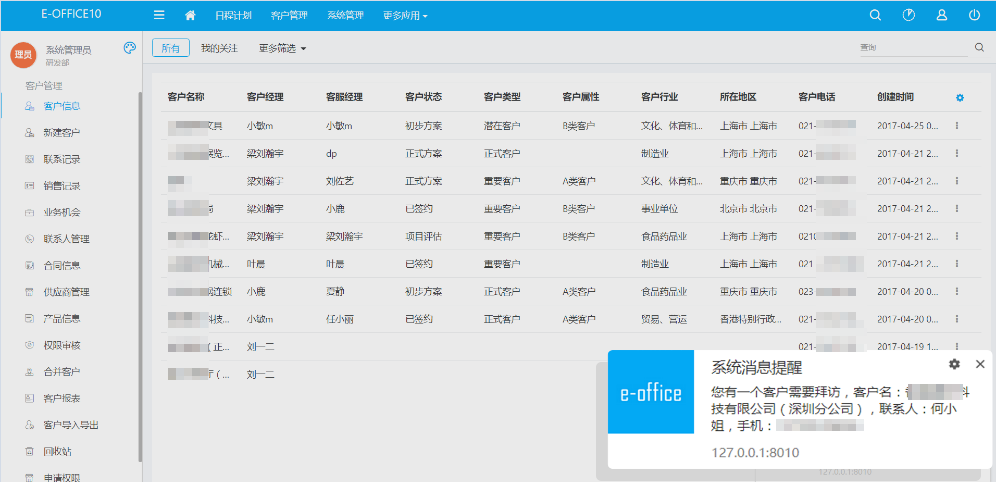Open the top bar search icon
Screen dimensions: 996x482
point(875,15)
